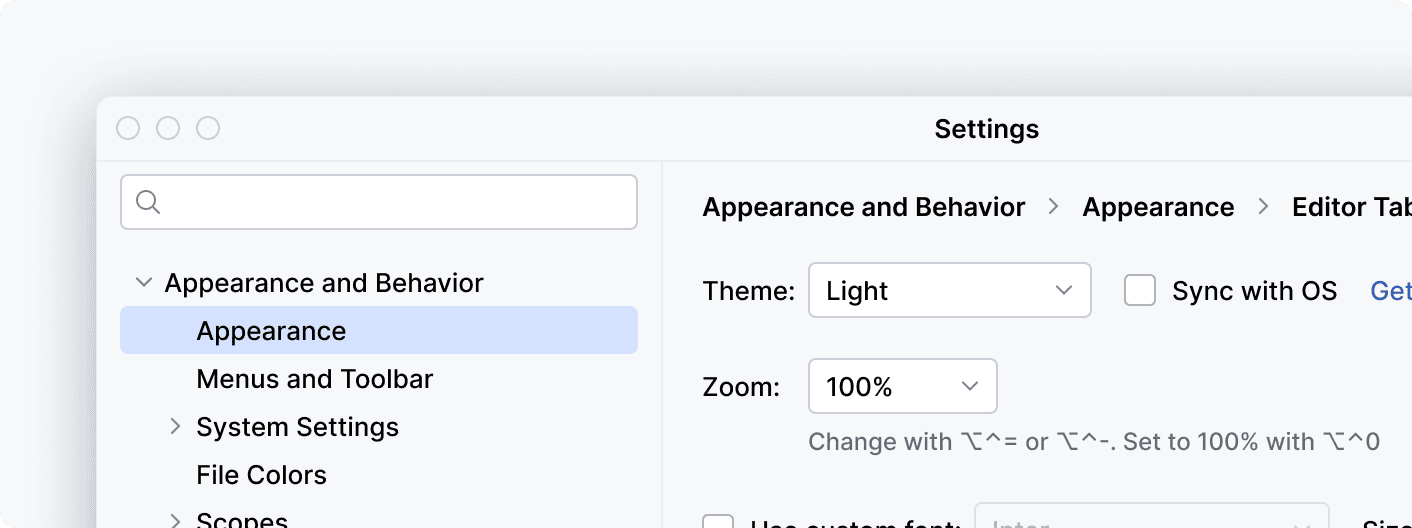Open Menus and Toolbar settings page
Viewport: 1412px width, 528px height.
[315, 379]
